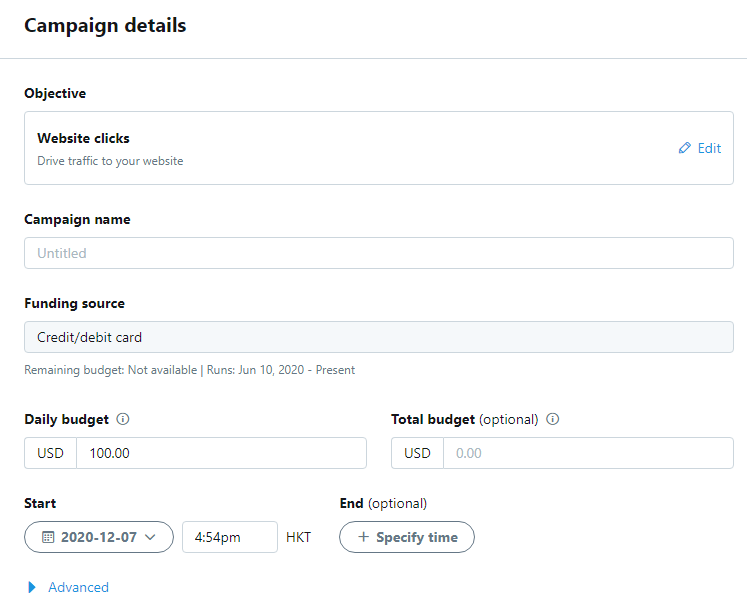Click the HKT timezone label

point(298,537)
